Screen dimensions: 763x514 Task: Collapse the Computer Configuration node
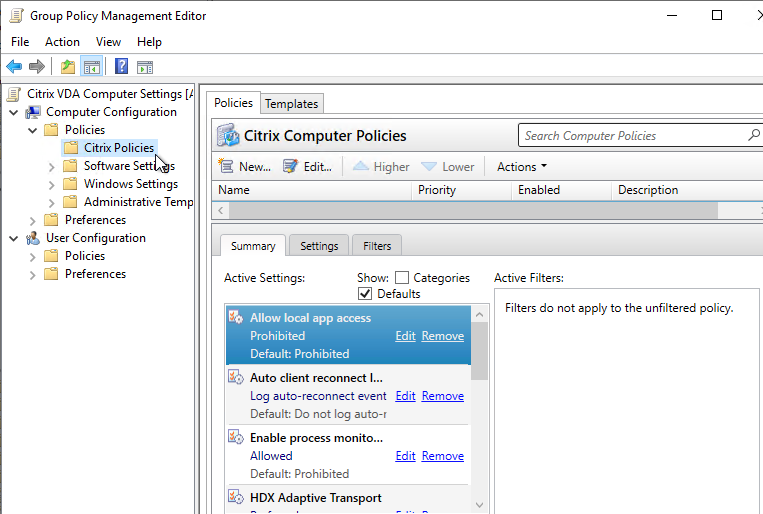pyautogui.click(x=14, y=112)
